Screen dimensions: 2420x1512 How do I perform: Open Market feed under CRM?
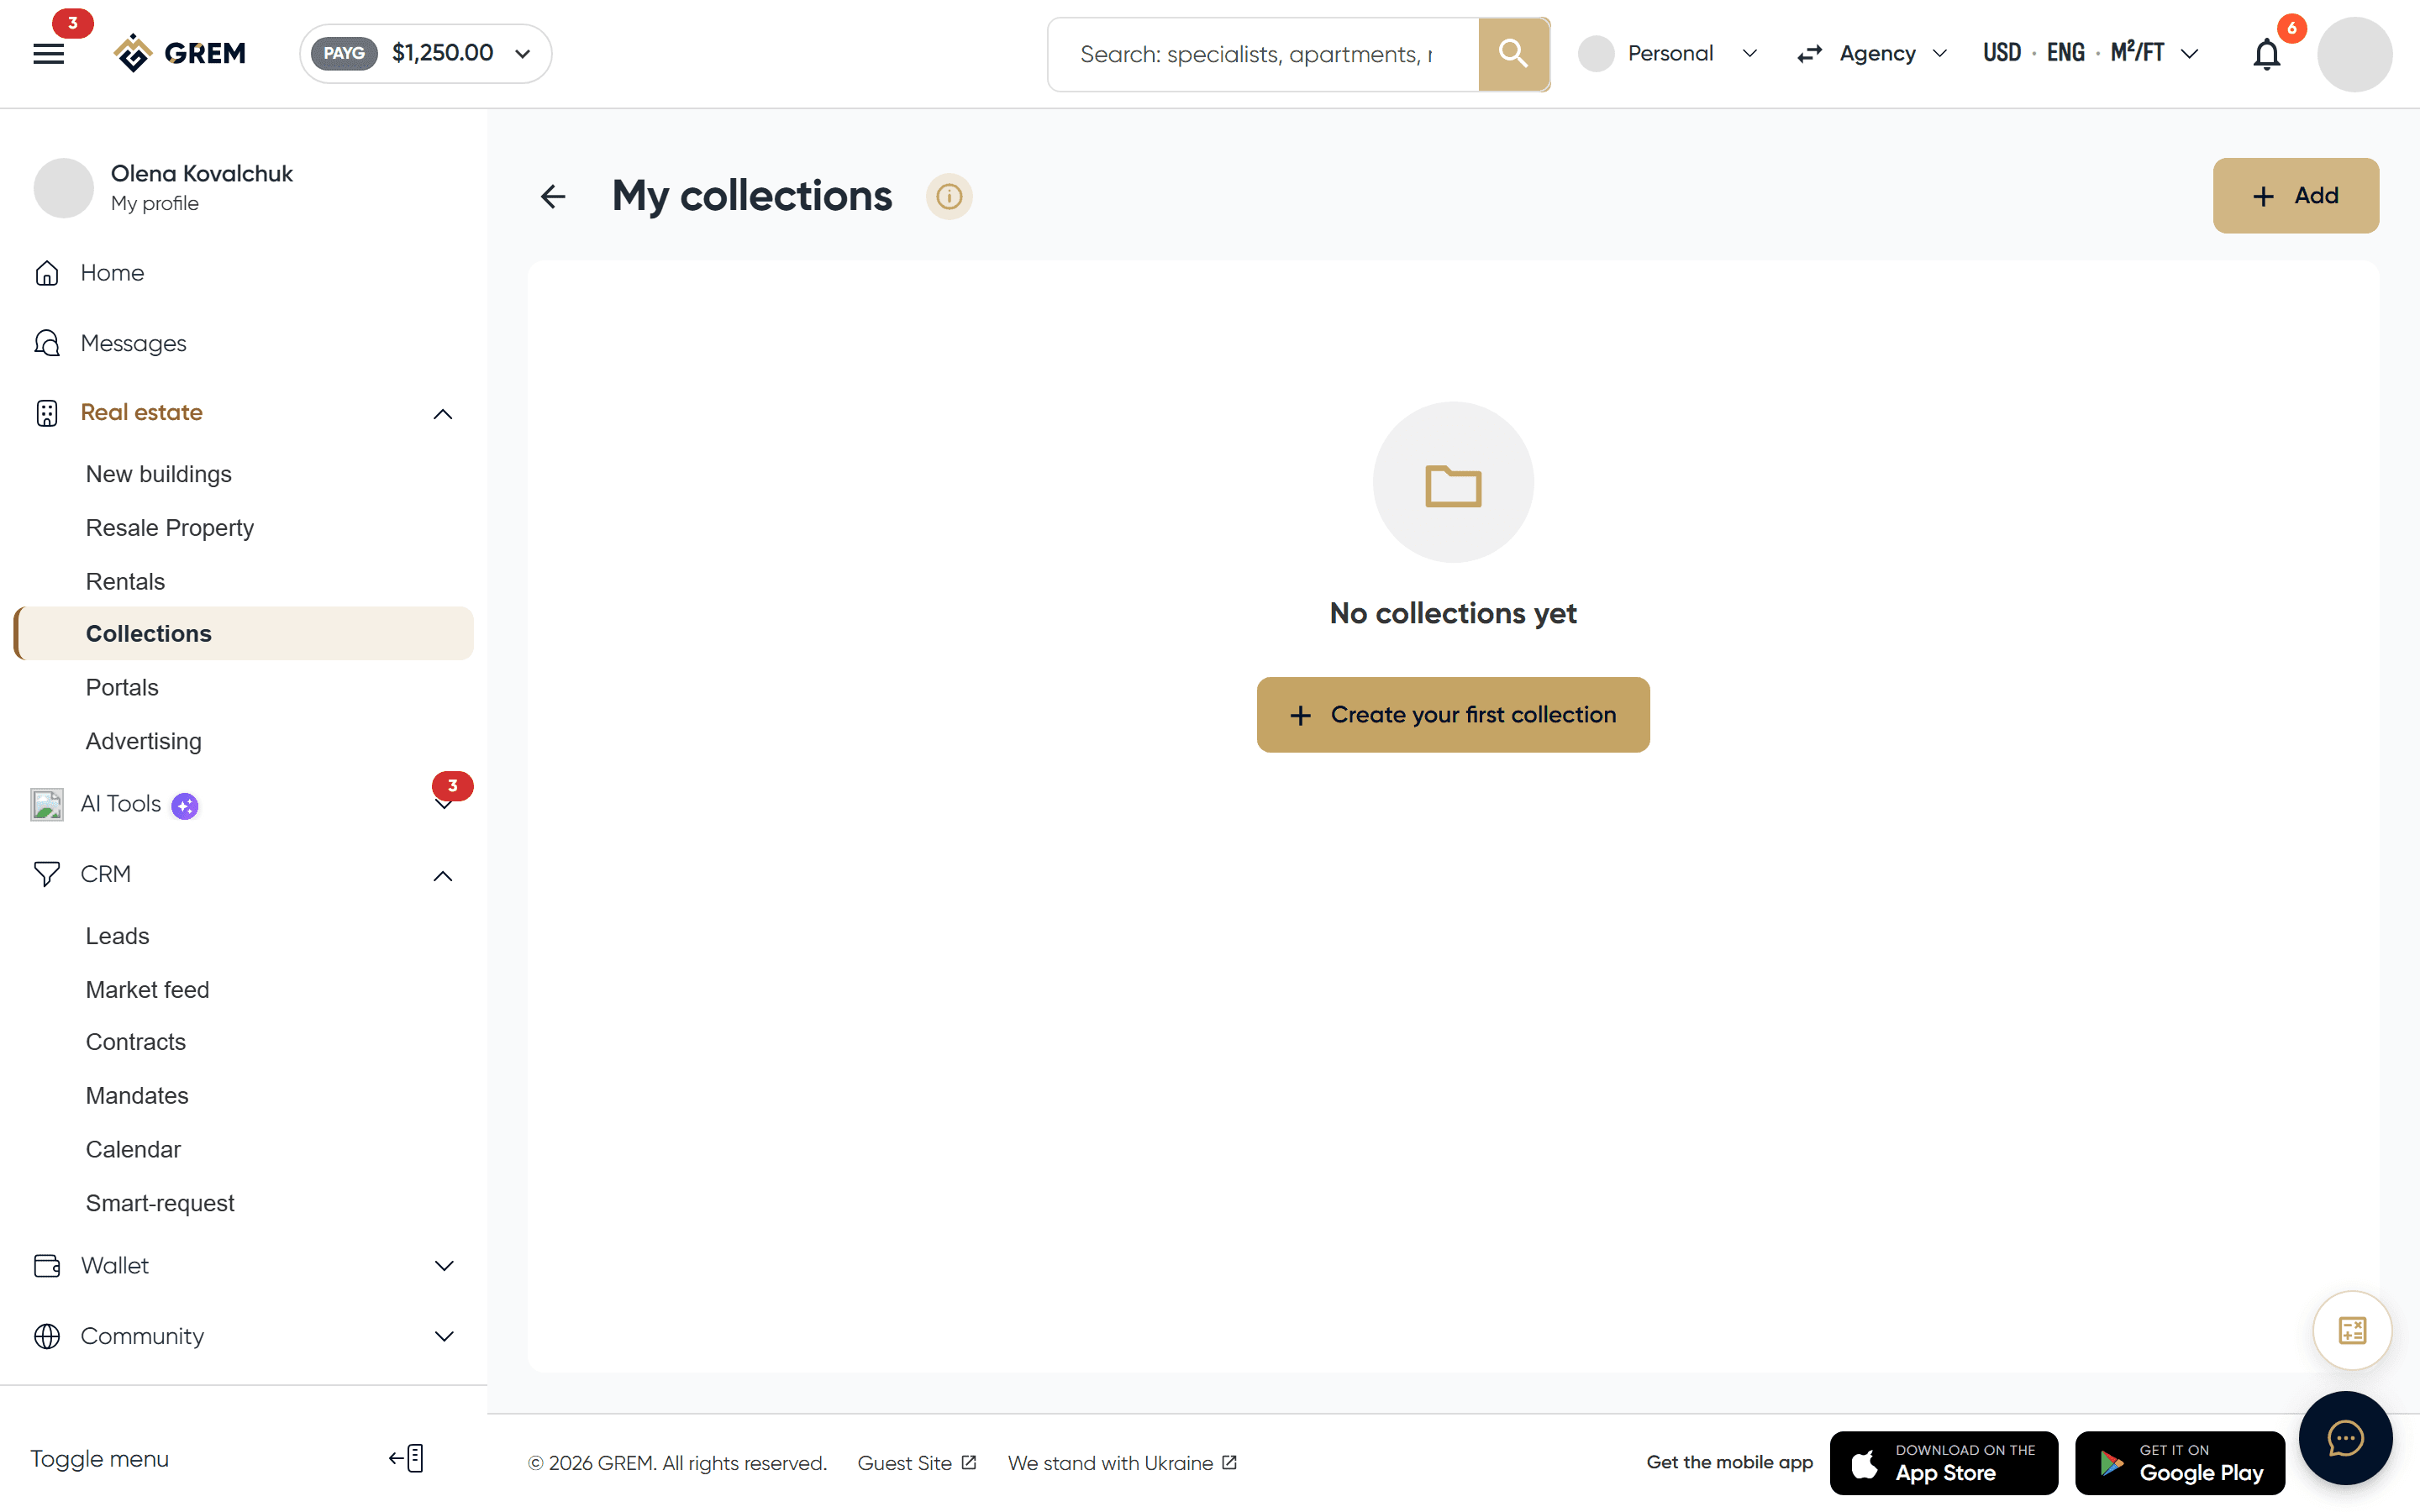click(147, 990)
